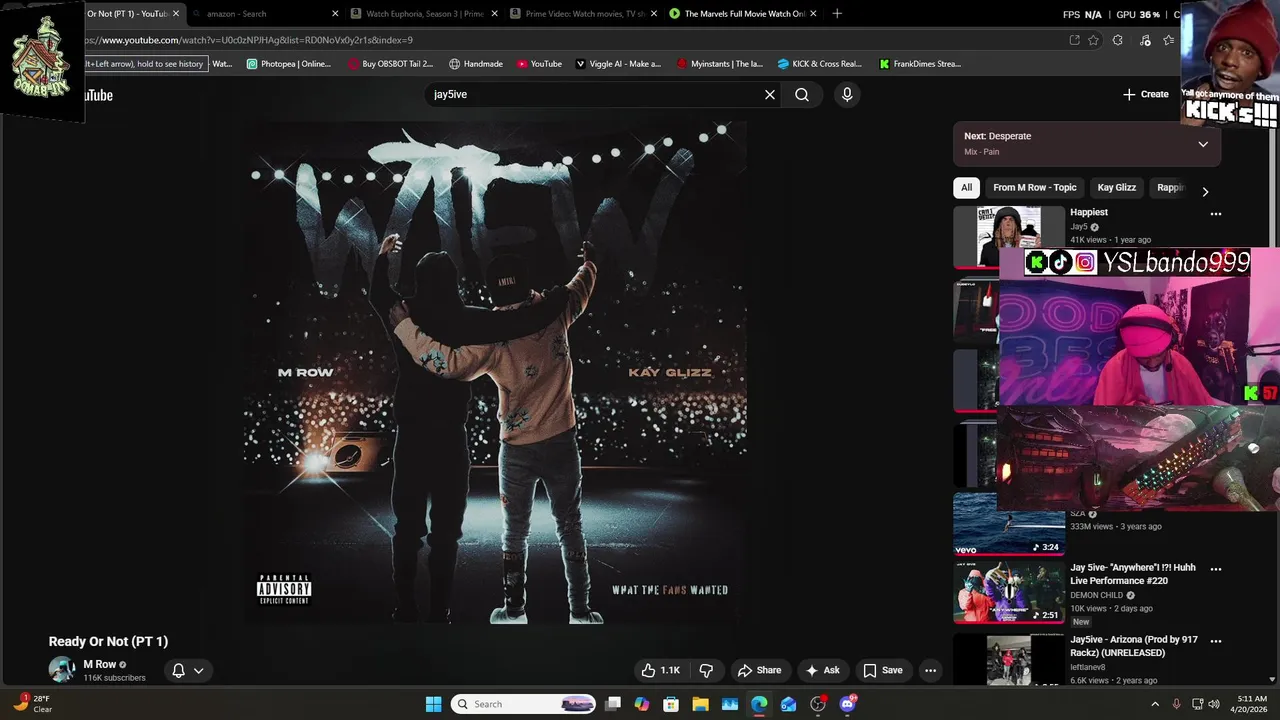Close the Ready Or Not browser tab
Screen dimensions: 1280x720
(176, 14)
